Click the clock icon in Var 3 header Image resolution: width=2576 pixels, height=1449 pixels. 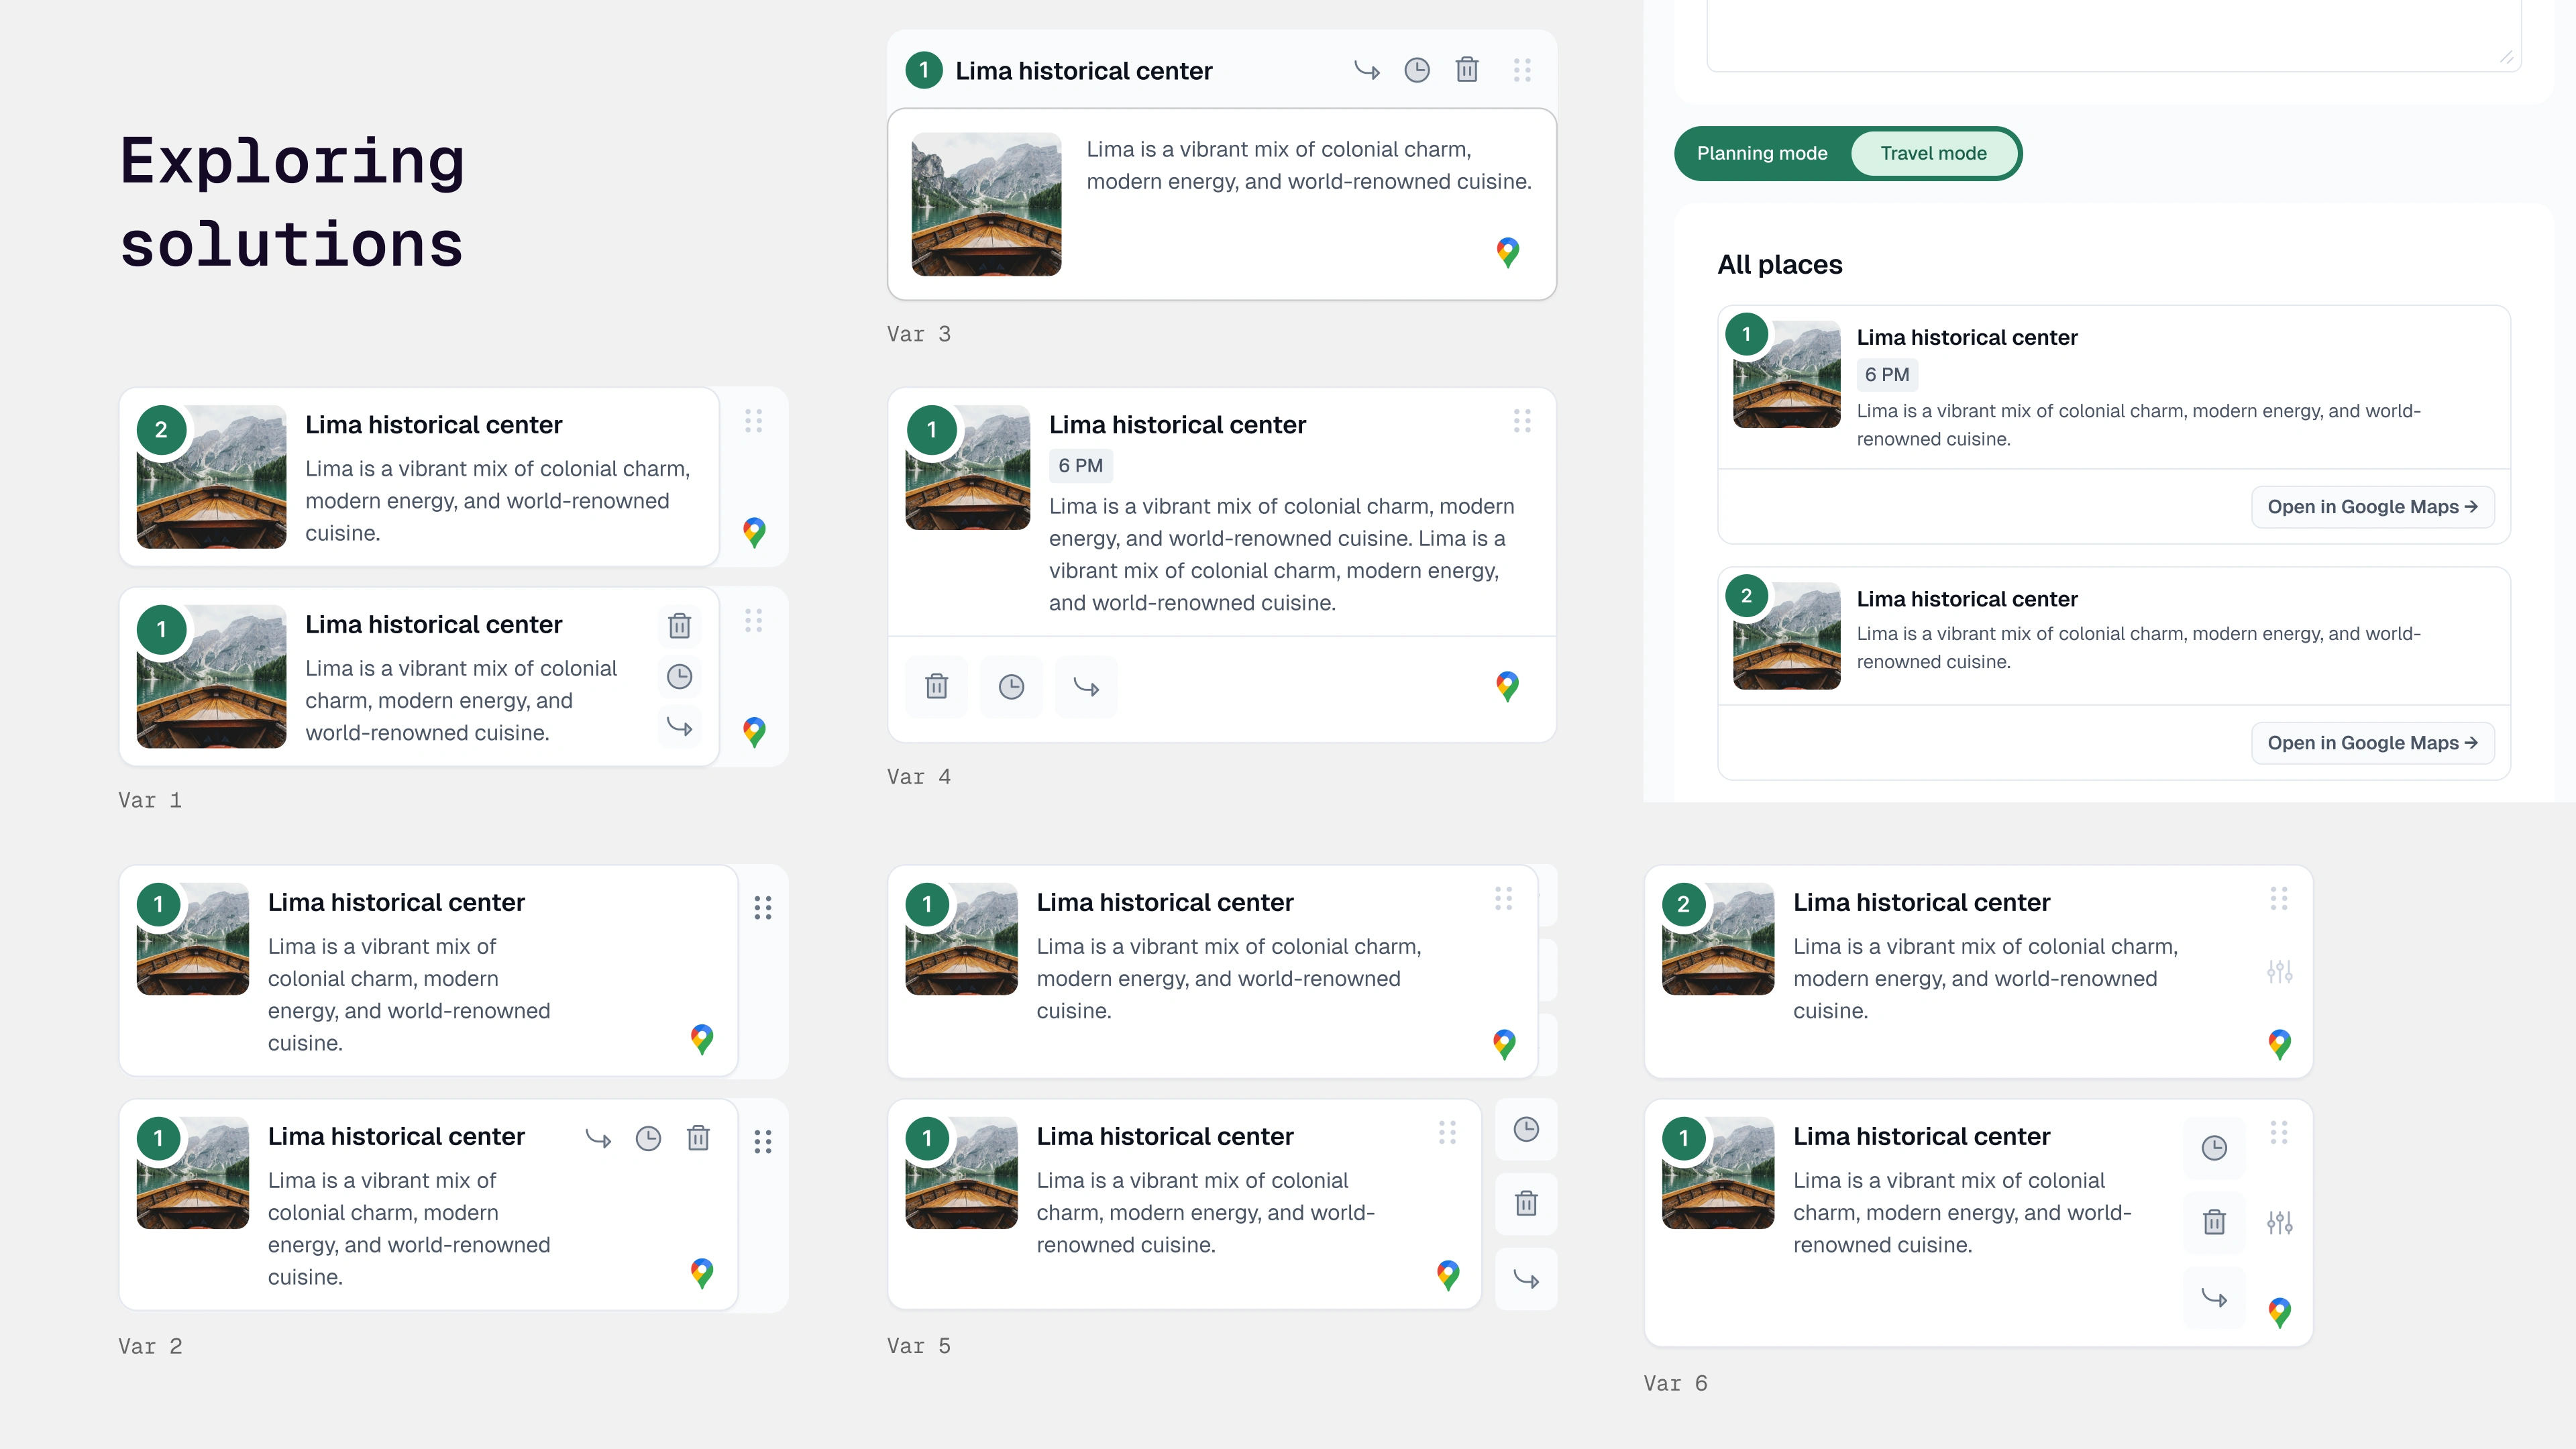point(1417,70)
